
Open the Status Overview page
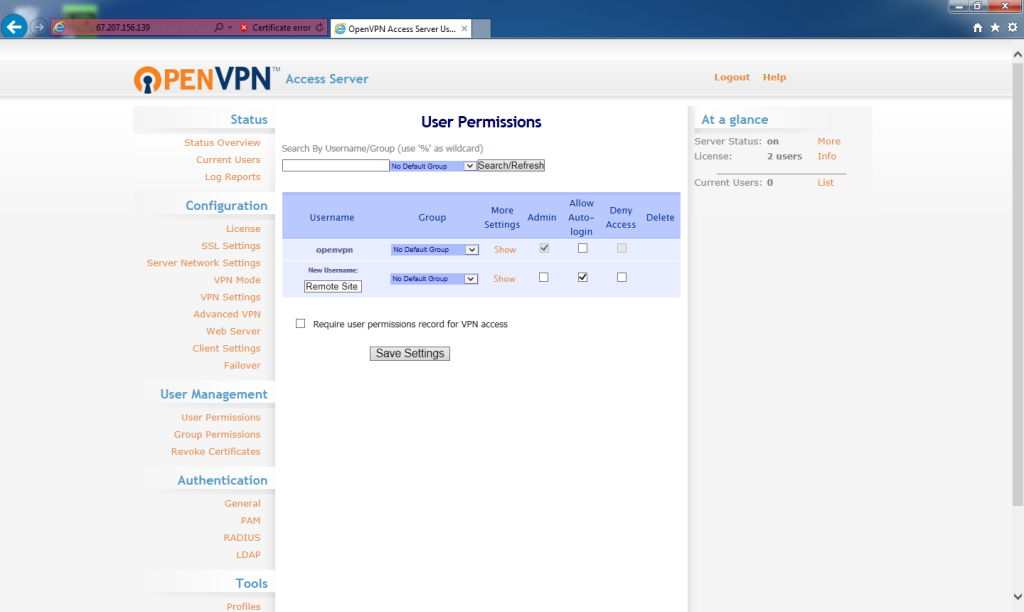222,142
